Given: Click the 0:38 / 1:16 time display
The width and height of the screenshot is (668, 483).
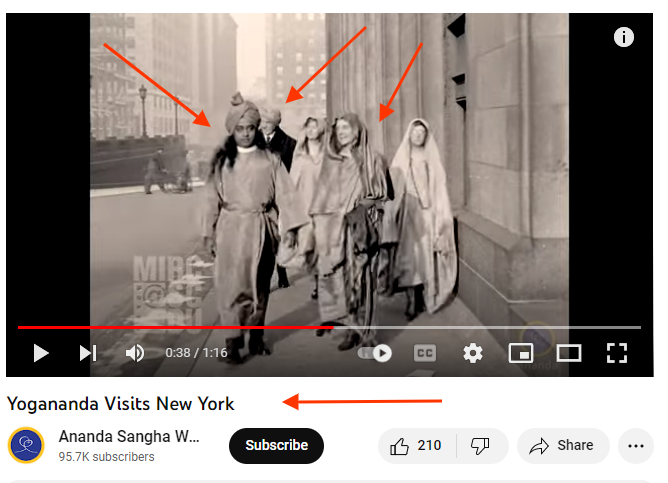Looking at the screenshot, I should [196, 353].
